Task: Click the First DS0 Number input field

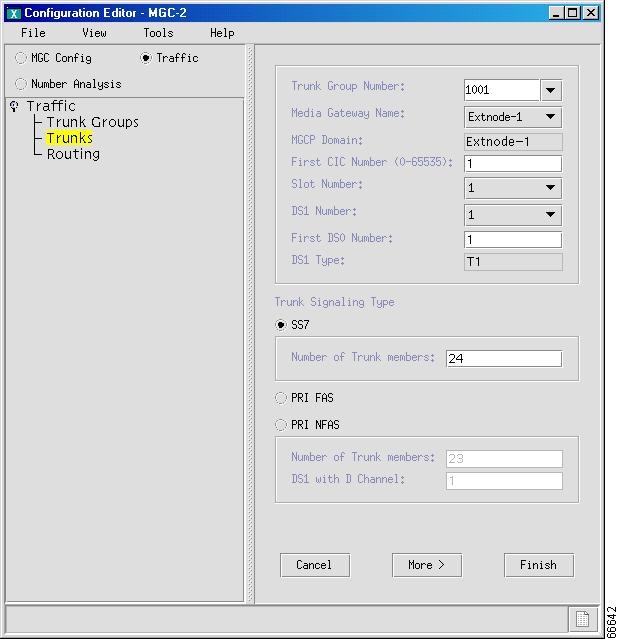Action: tap(513, 240)
